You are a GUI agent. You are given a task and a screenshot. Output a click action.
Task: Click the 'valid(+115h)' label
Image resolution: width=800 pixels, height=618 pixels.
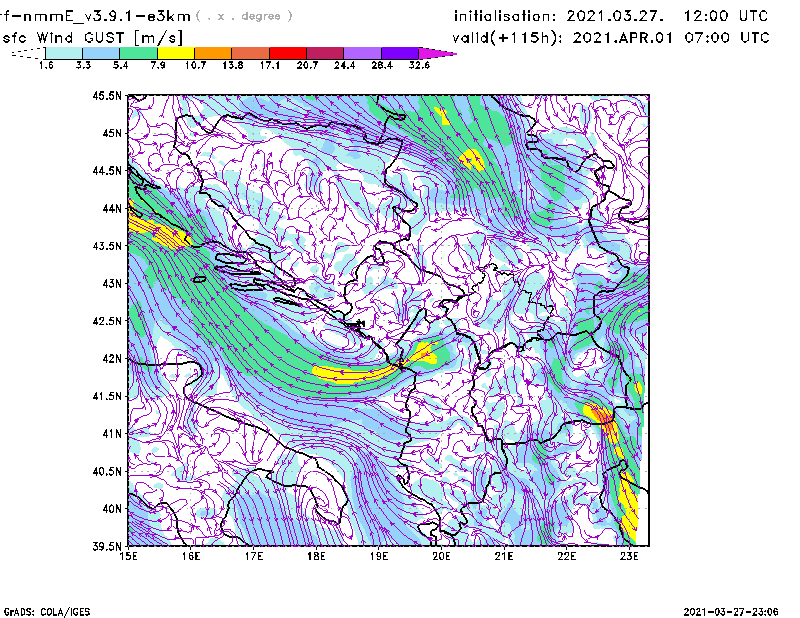pos(506,38)
